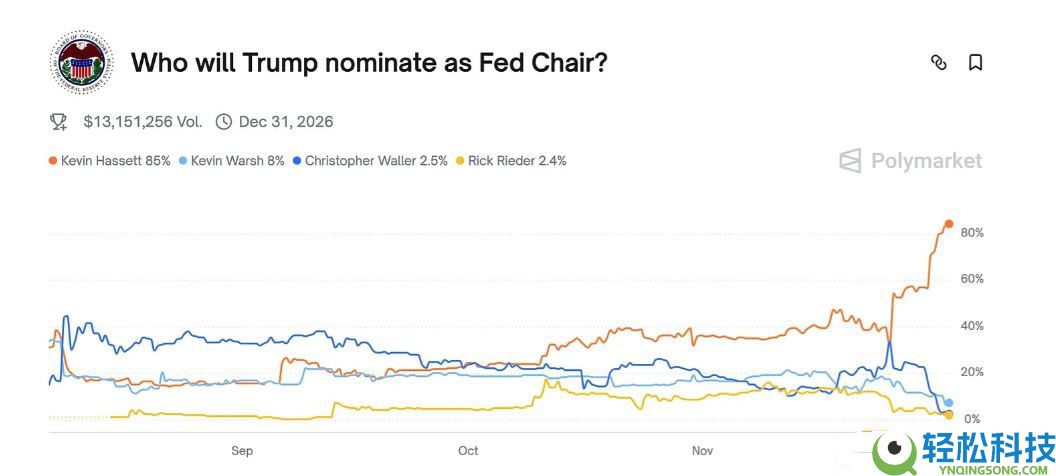Click the market title heading
Screen dimensions: 1056x476
coord(369,63)
